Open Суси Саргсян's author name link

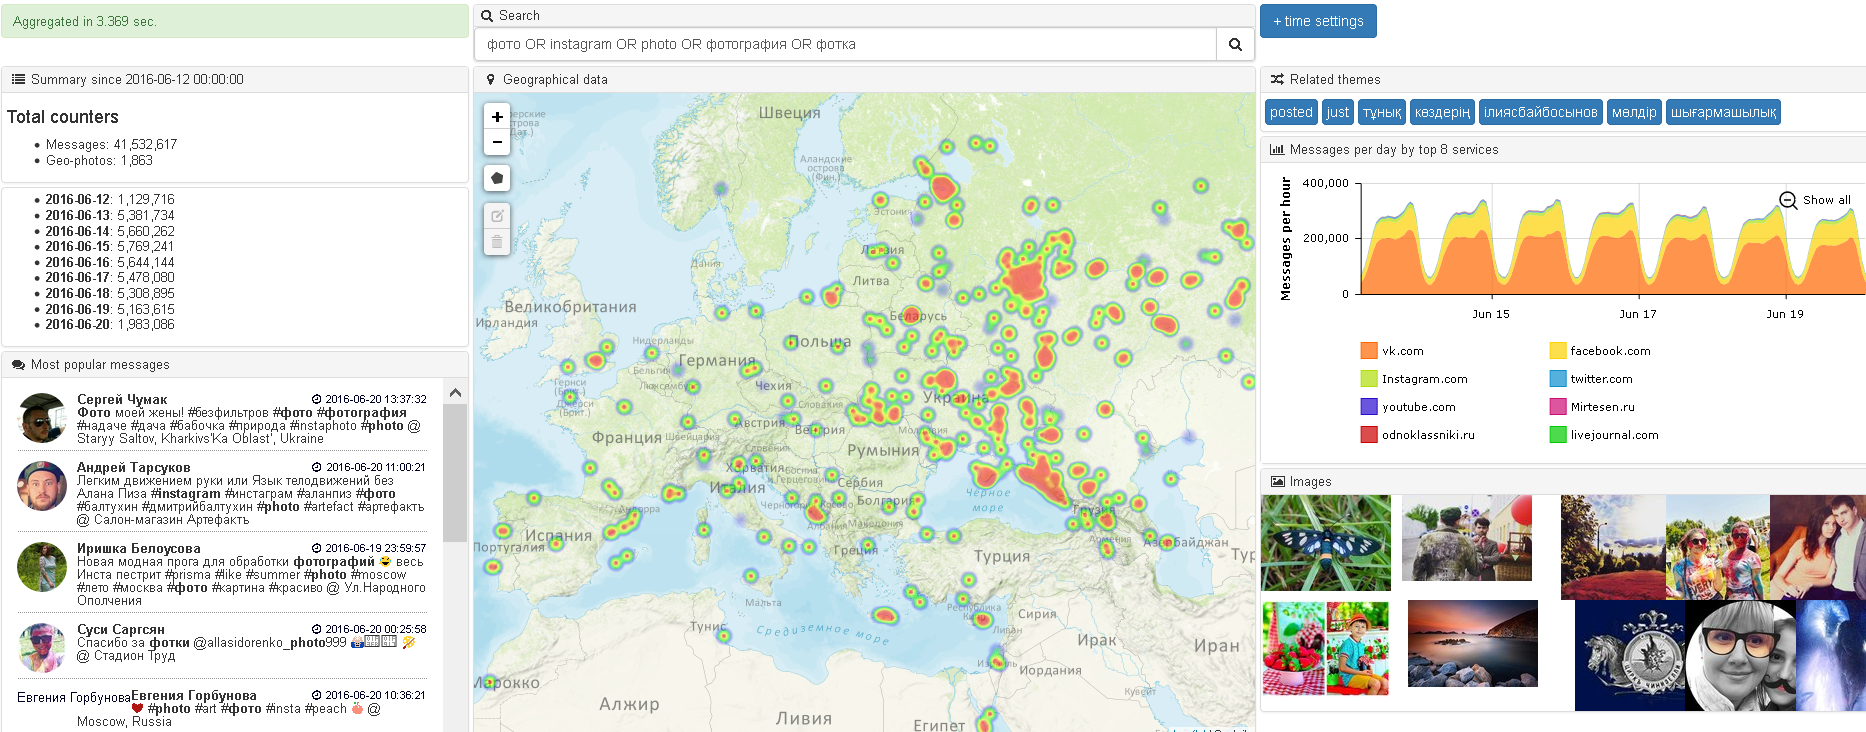pyautogui.click(x=121, y=629)
